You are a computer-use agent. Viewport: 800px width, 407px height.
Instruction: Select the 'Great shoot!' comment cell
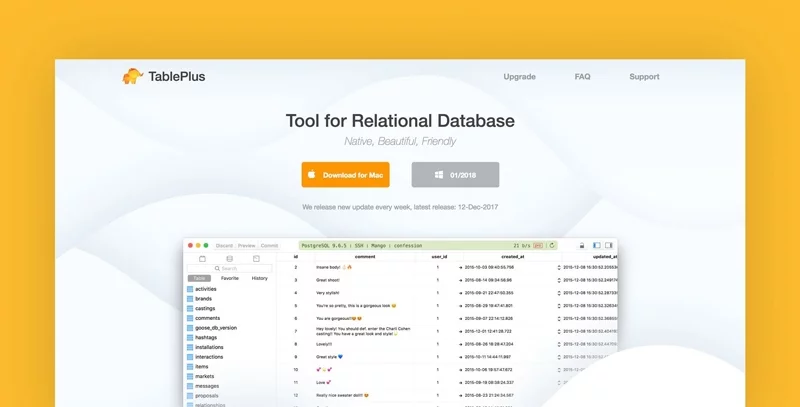click(x=328, y=280)
